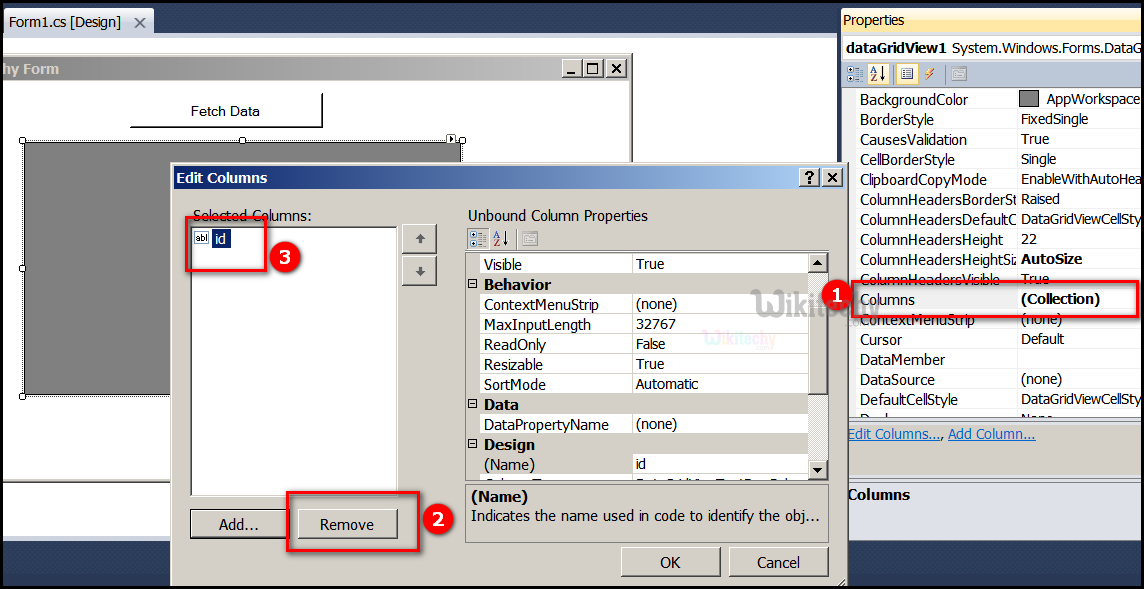The width and height of the screenshot is (1144, 589).
Task: Select the id column in Selected Columns
Action: (x=221, y=238)
